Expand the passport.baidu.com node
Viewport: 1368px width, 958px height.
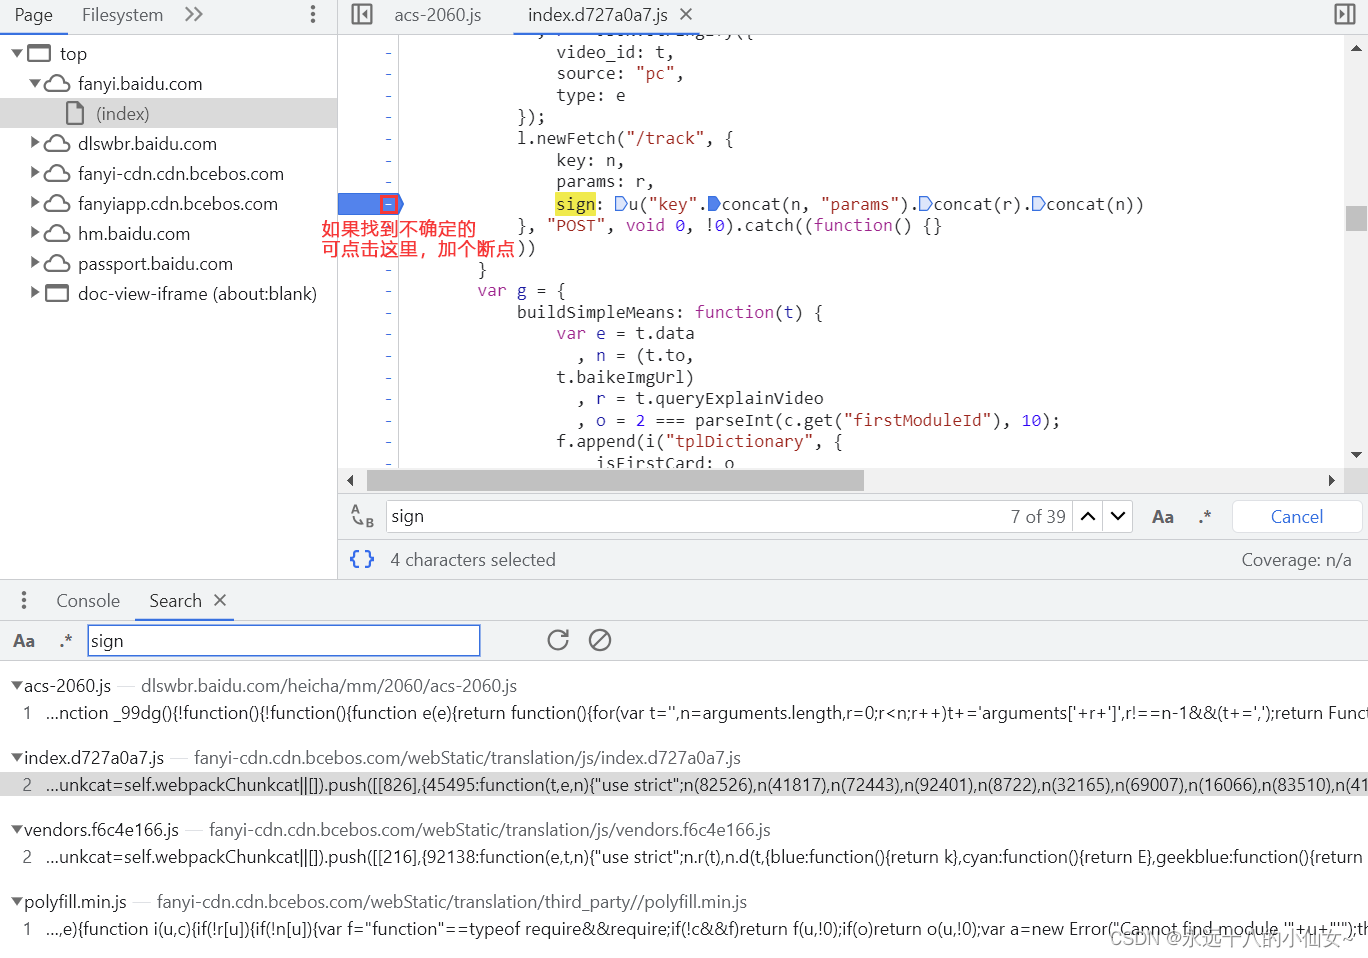tap(35, 263)
